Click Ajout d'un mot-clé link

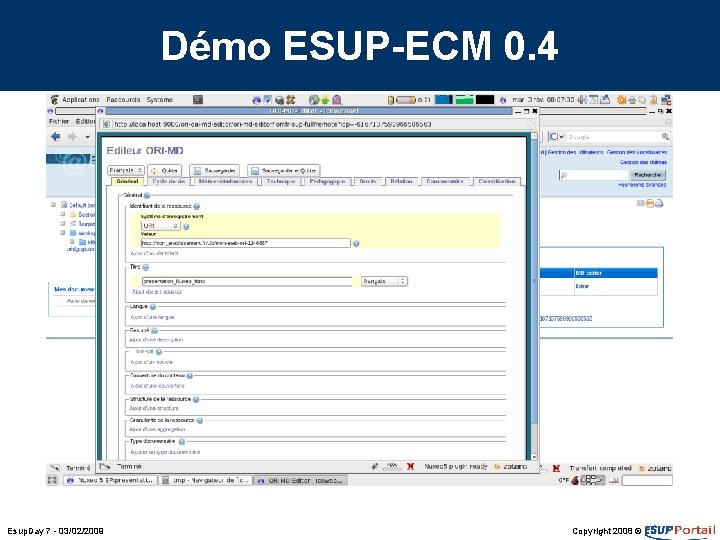(152, 362)
